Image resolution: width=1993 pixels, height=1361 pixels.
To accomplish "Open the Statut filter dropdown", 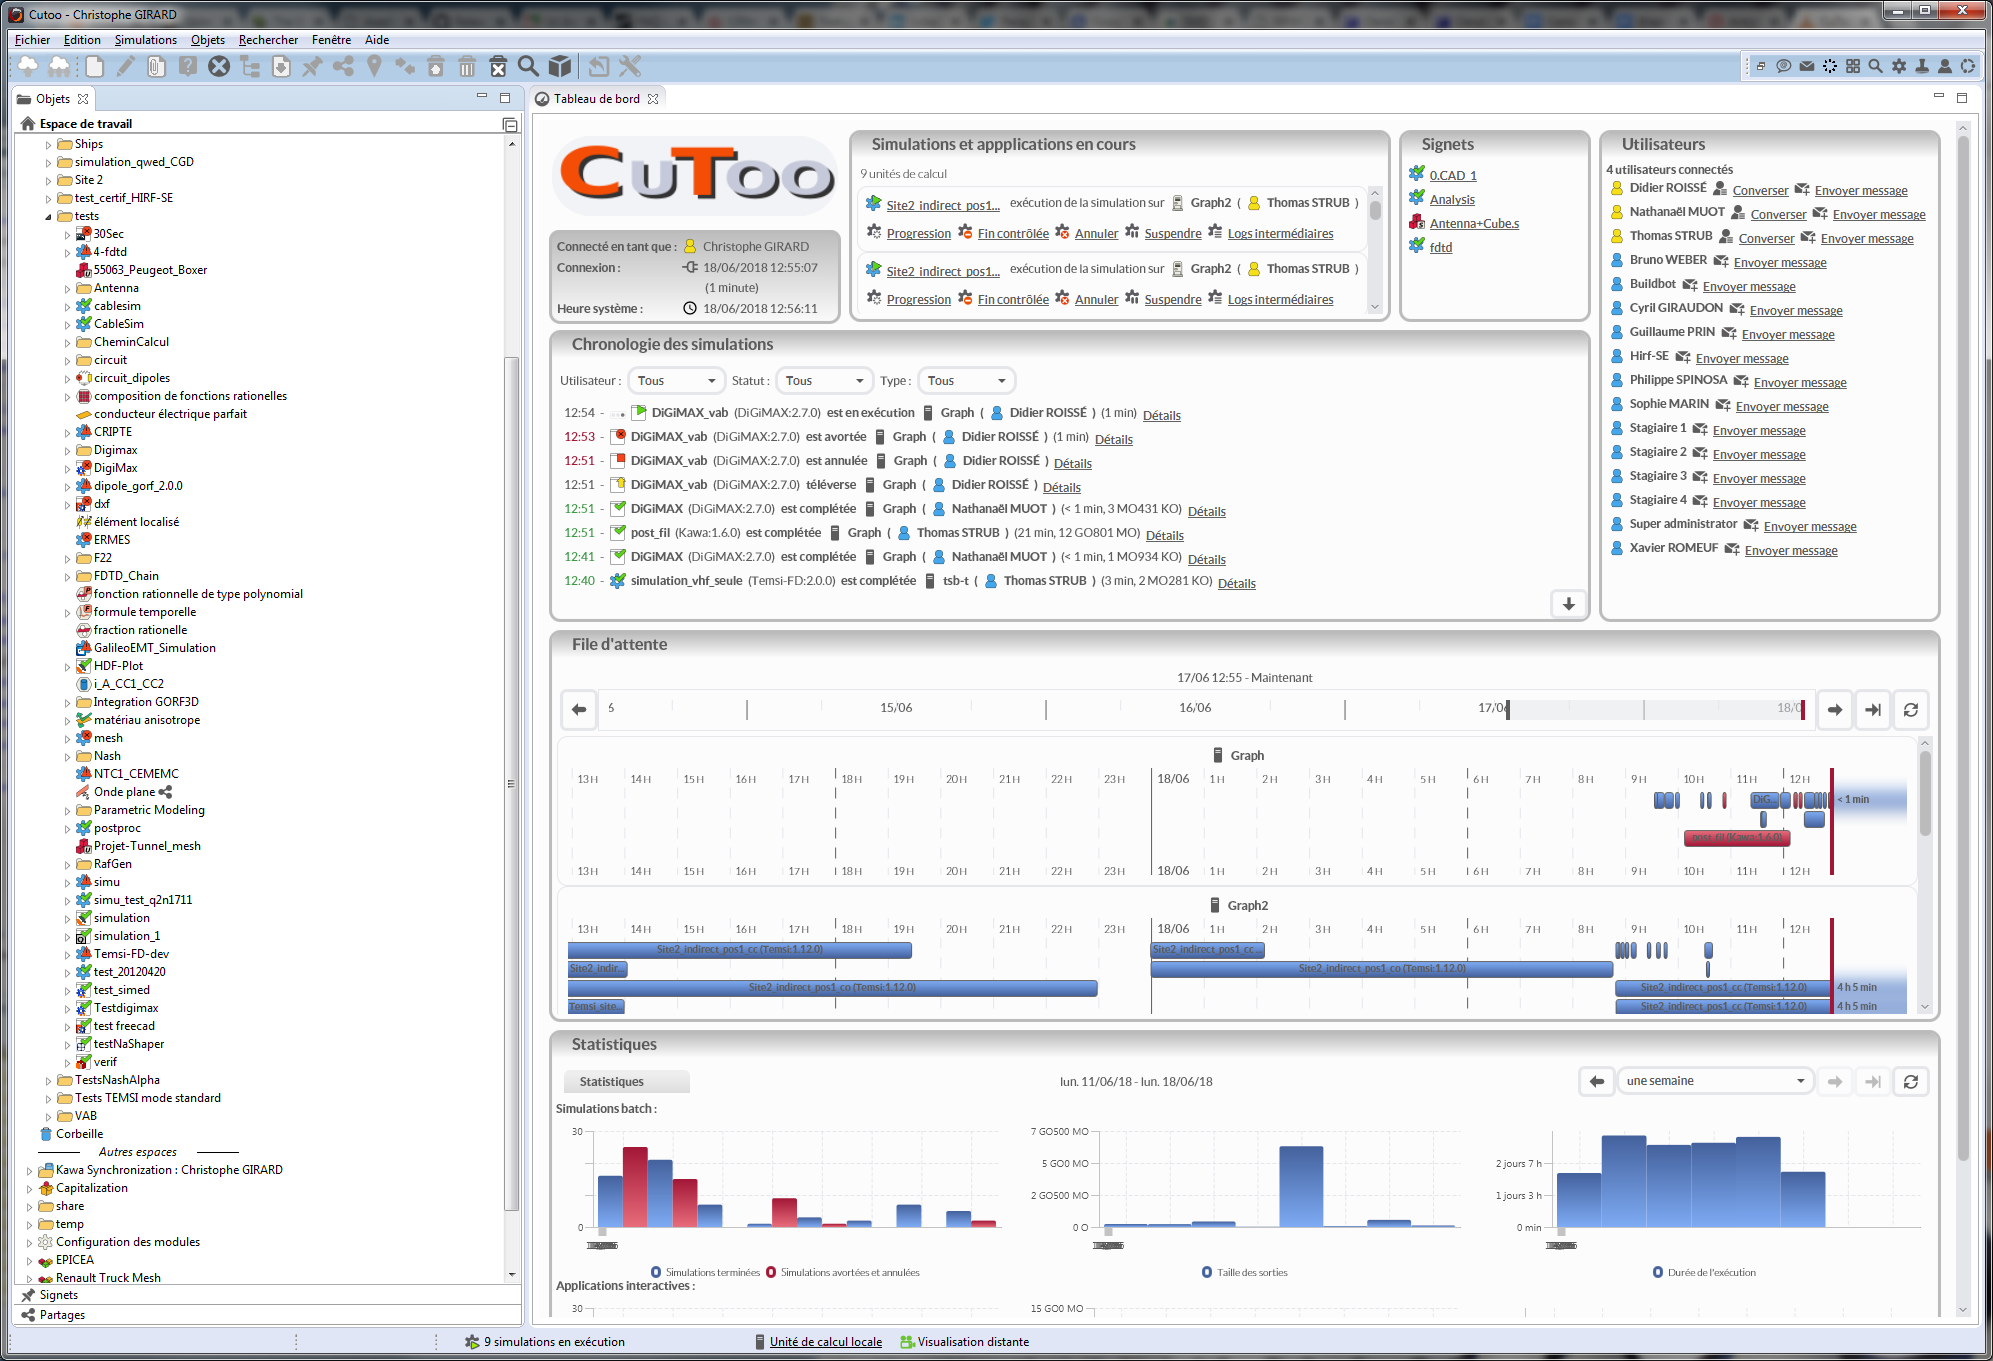I will [824, 381].
